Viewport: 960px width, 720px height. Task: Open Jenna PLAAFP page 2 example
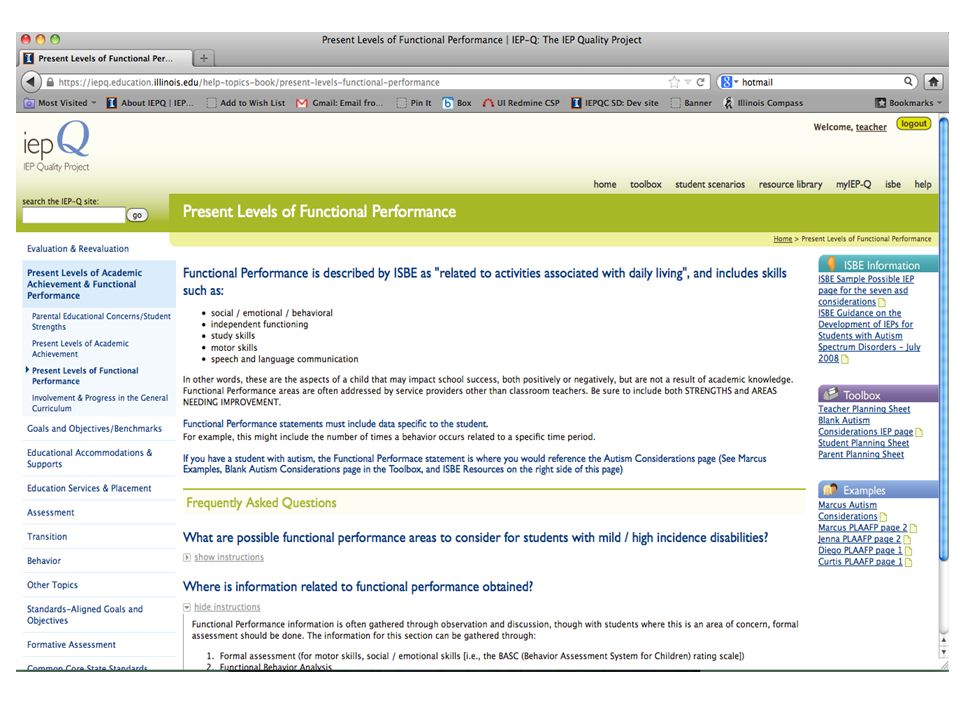point(859,539)
